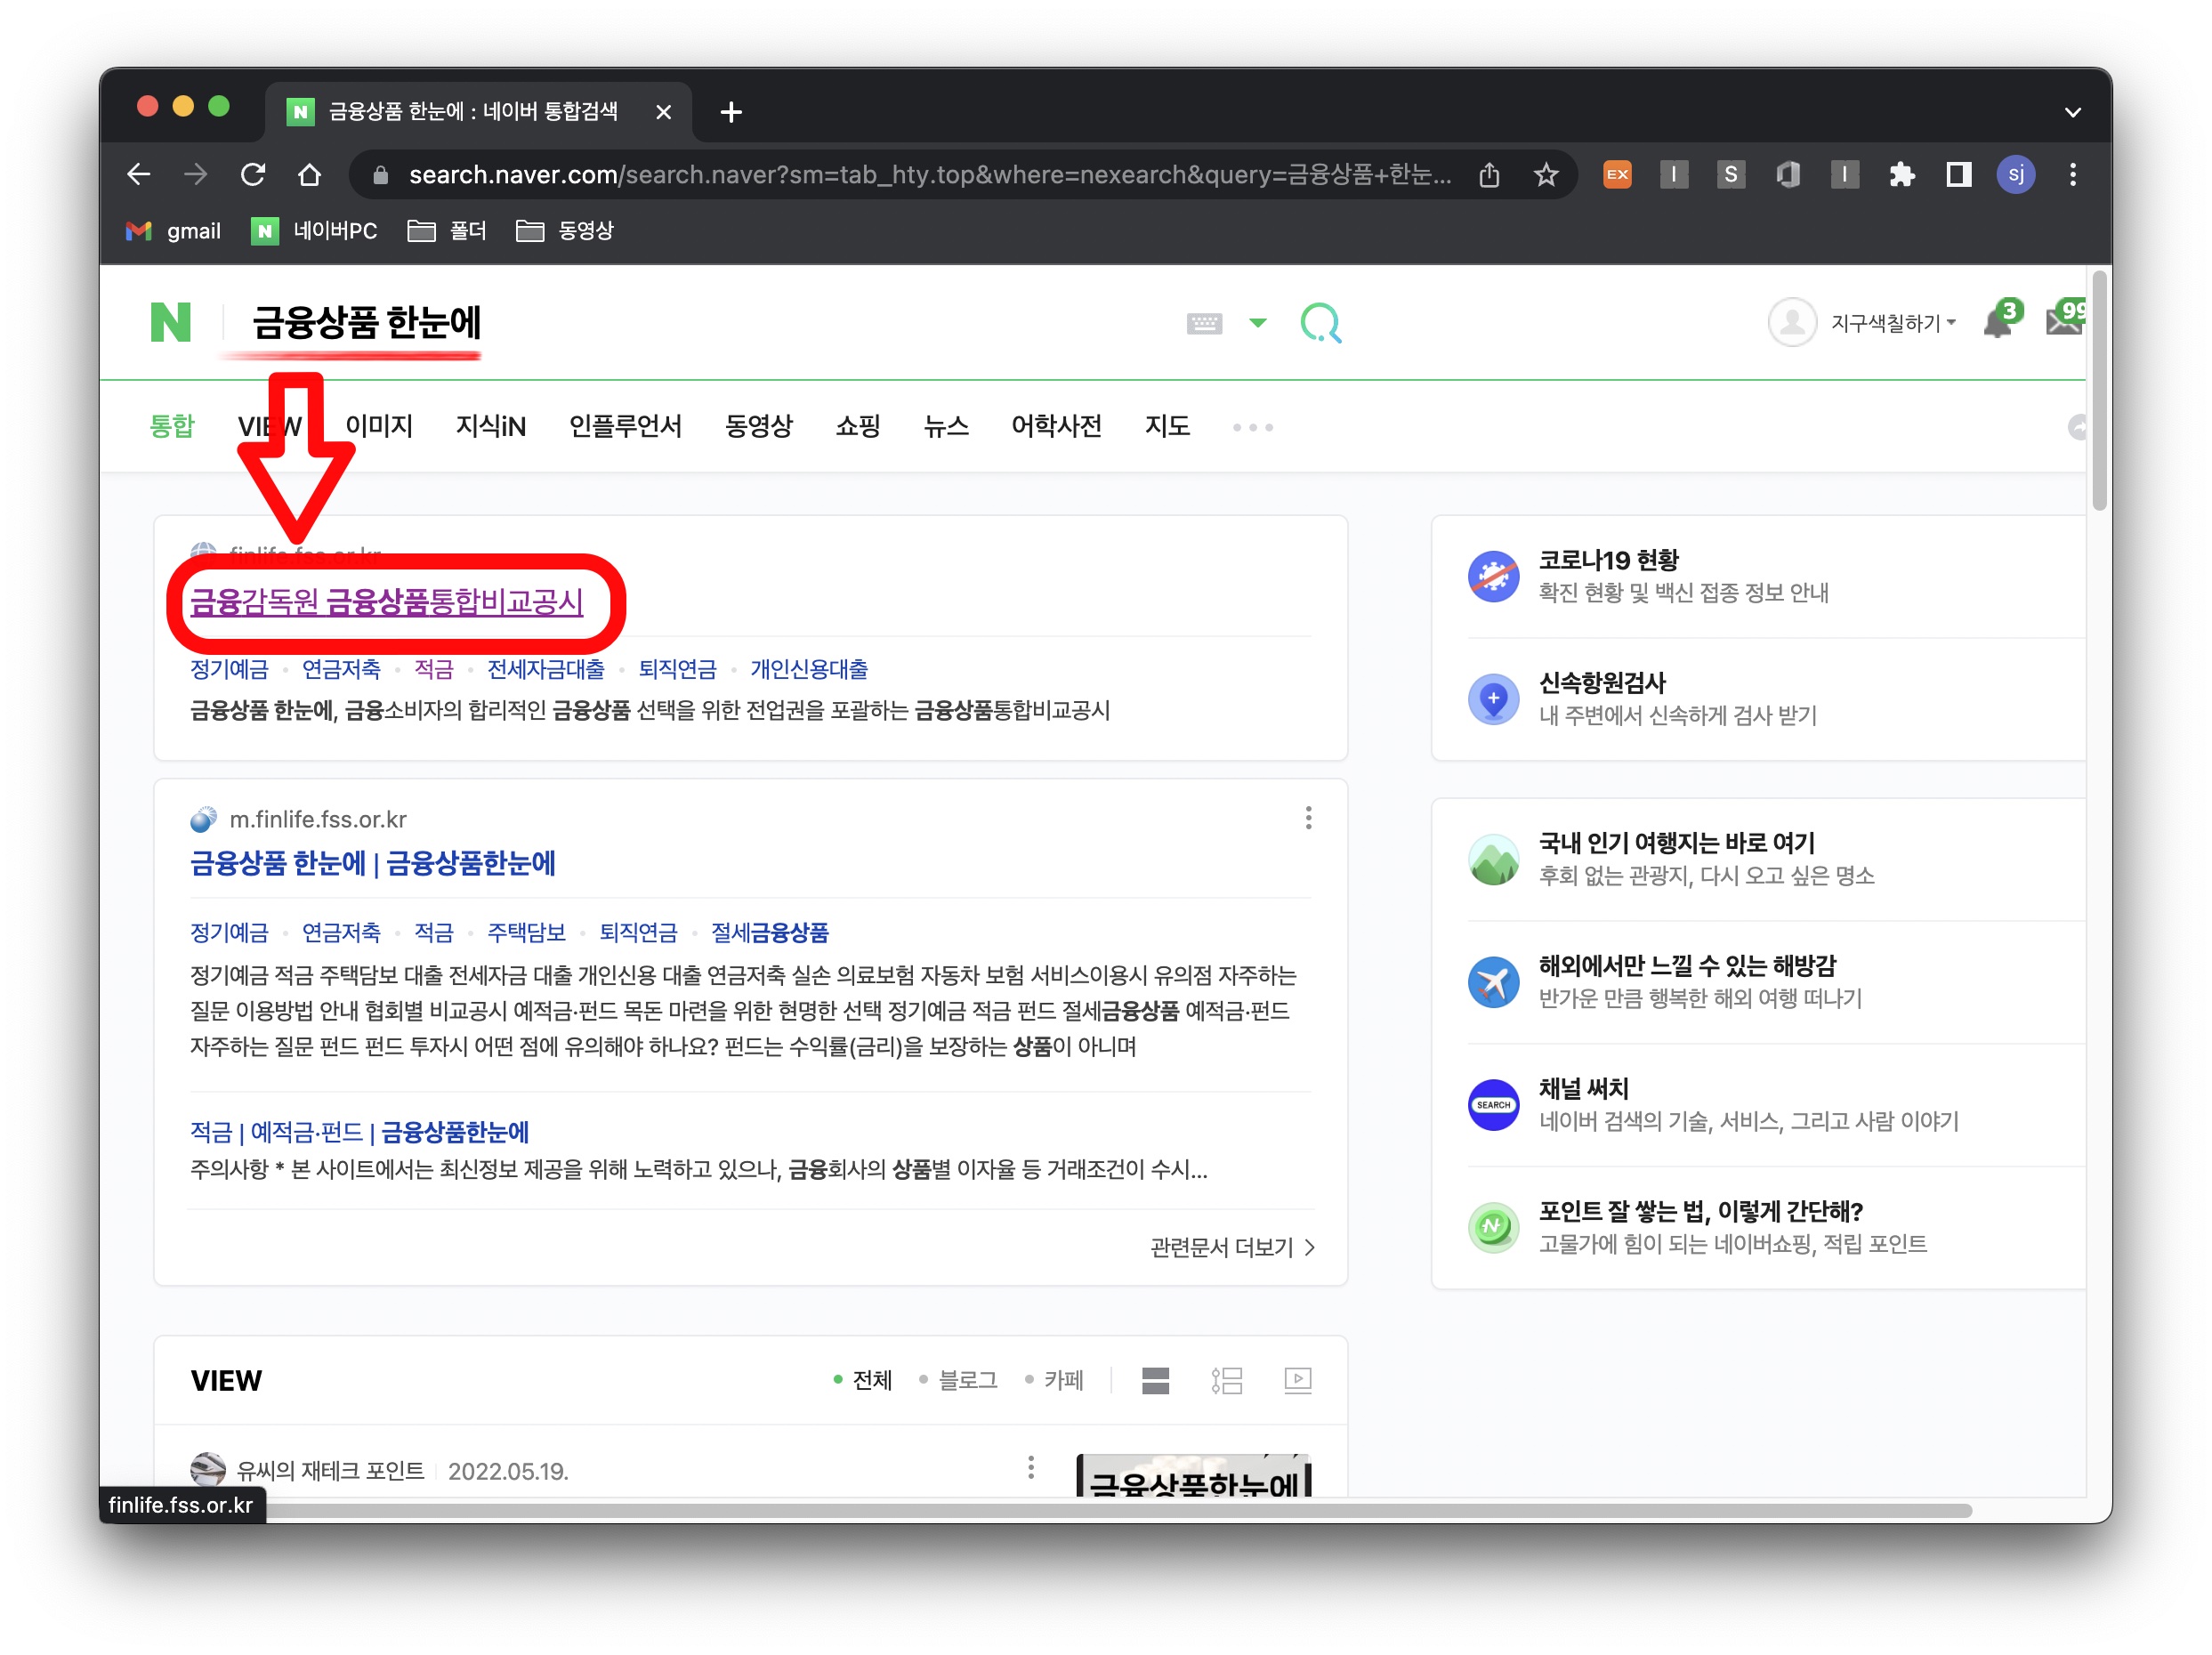Open 금융상품 한눈에 | 금융상품한눈에 link

coord(373,863)
